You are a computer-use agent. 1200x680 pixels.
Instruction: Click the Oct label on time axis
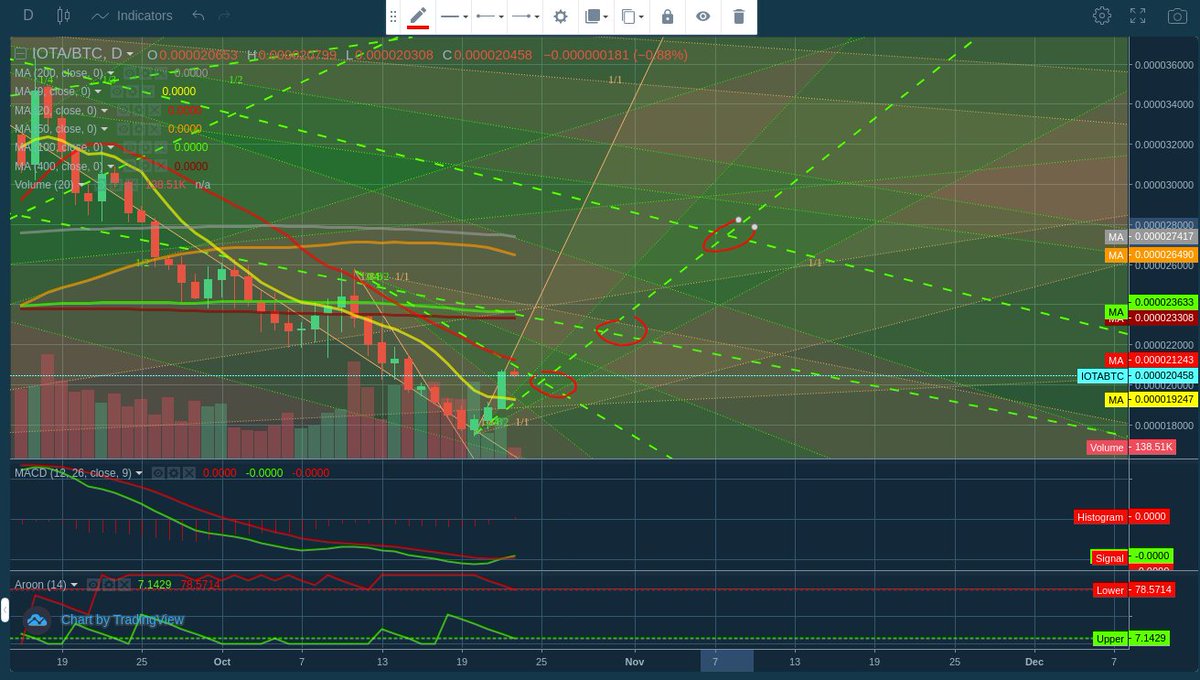coord(222,661)
